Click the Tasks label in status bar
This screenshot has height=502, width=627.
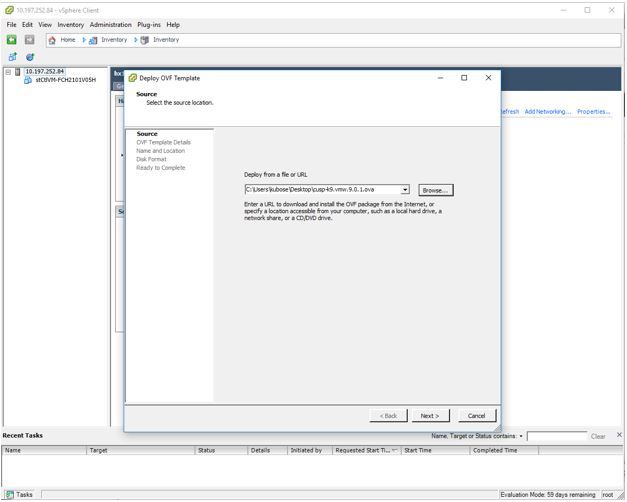tap(24, 495)
